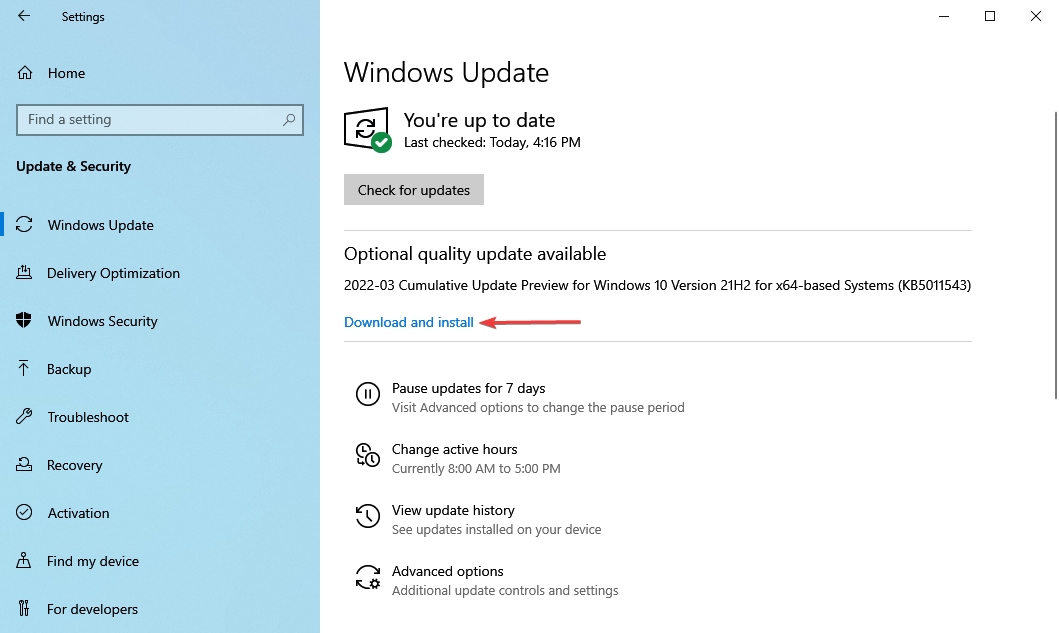
Task: Close the Settings window
Action: click(x=1035, y=16)
